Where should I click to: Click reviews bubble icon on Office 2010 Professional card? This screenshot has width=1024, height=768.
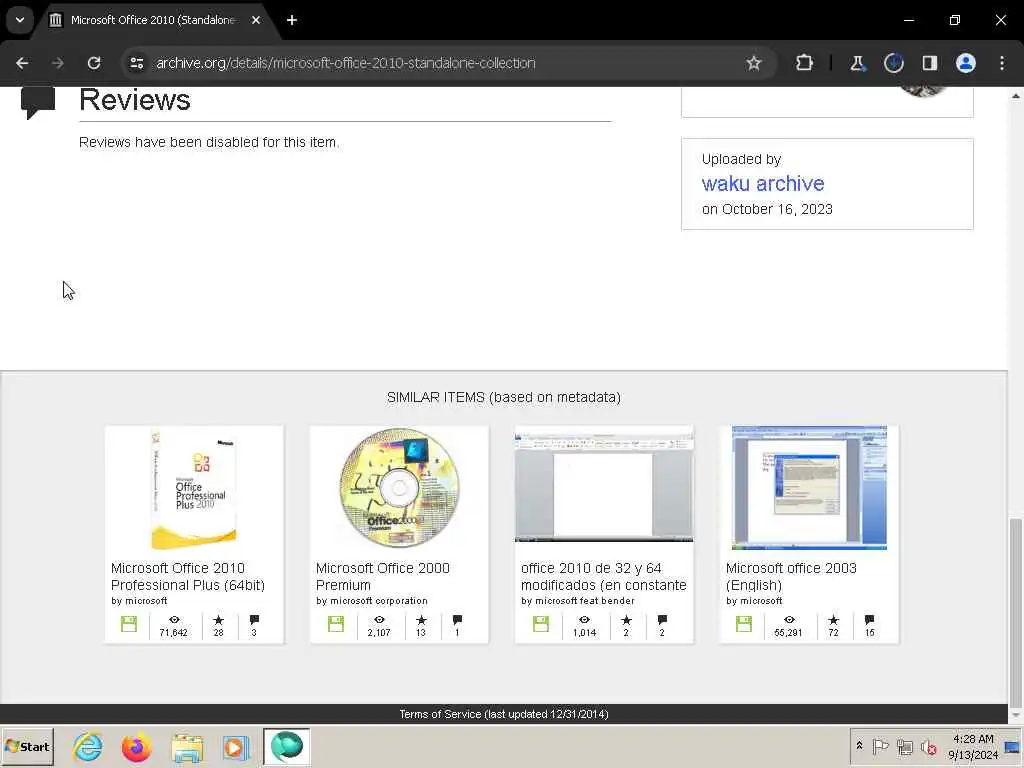254,620
